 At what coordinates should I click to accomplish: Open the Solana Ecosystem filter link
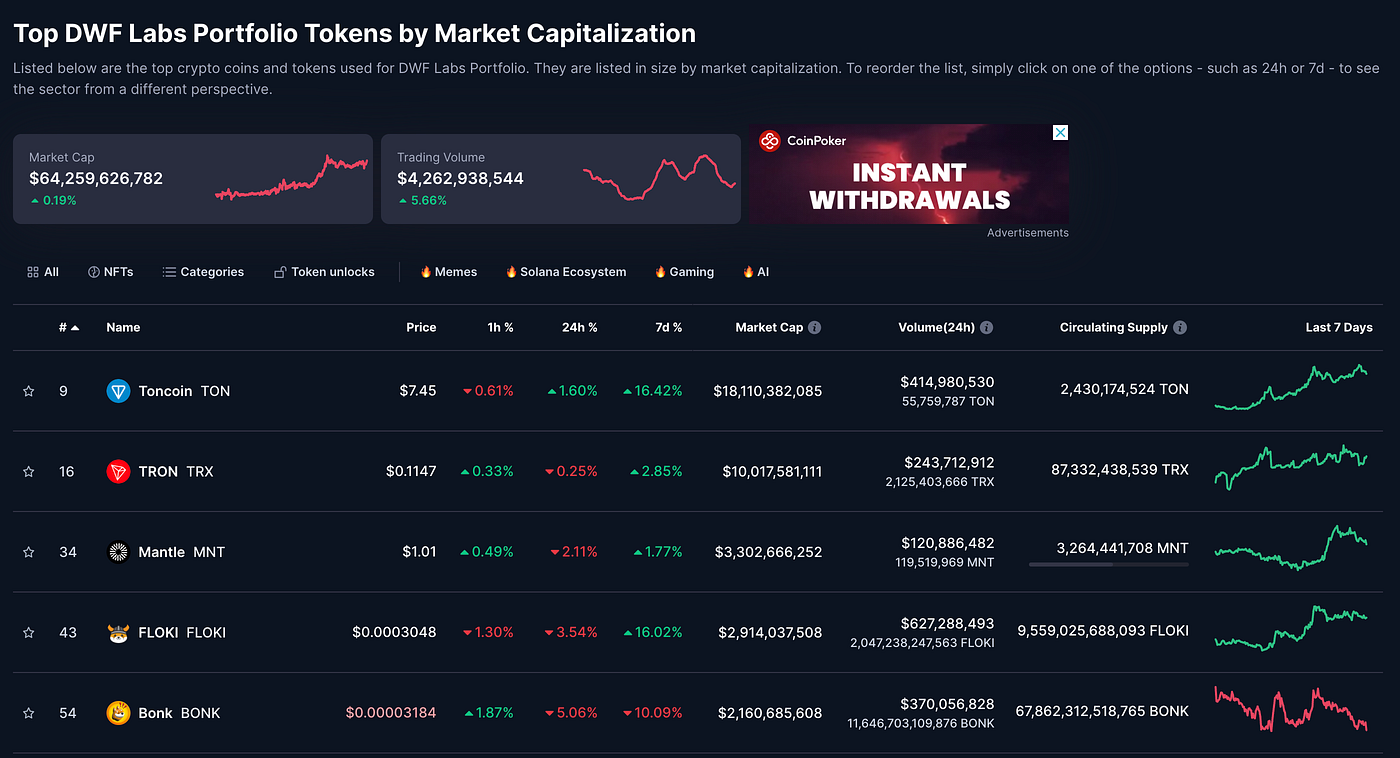pos(566,272)
